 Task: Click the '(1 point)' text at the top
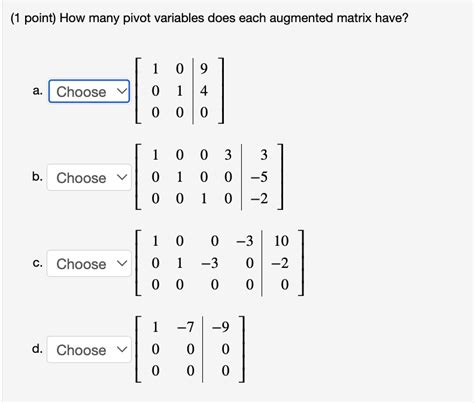coord(33,18)
